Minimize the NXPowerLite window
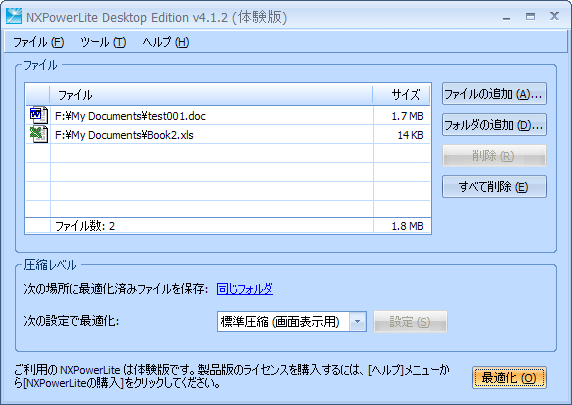 point(506,17)
